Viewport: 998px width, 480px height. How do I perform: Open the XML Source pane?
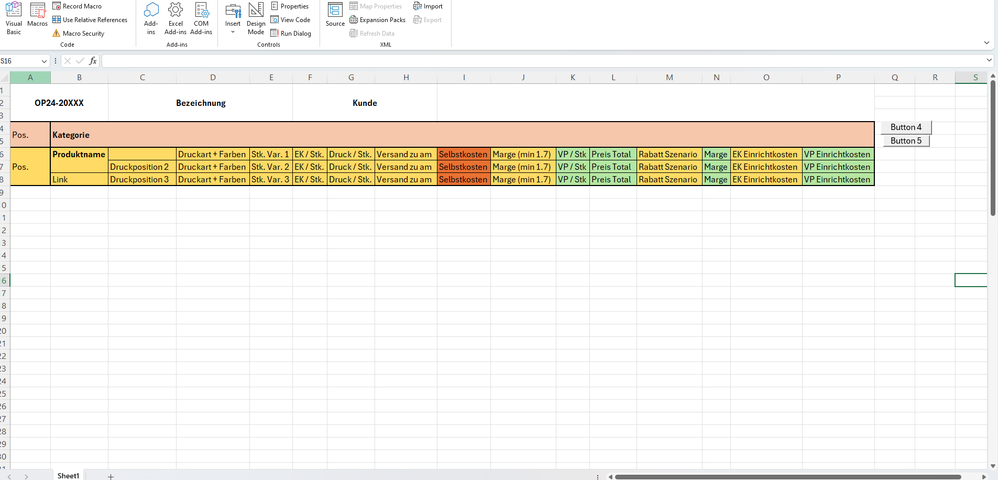335,15
